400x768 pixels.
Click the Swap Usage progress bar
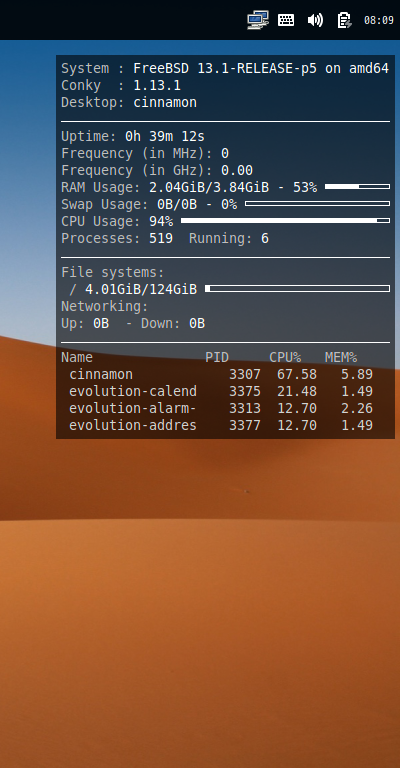318,204
